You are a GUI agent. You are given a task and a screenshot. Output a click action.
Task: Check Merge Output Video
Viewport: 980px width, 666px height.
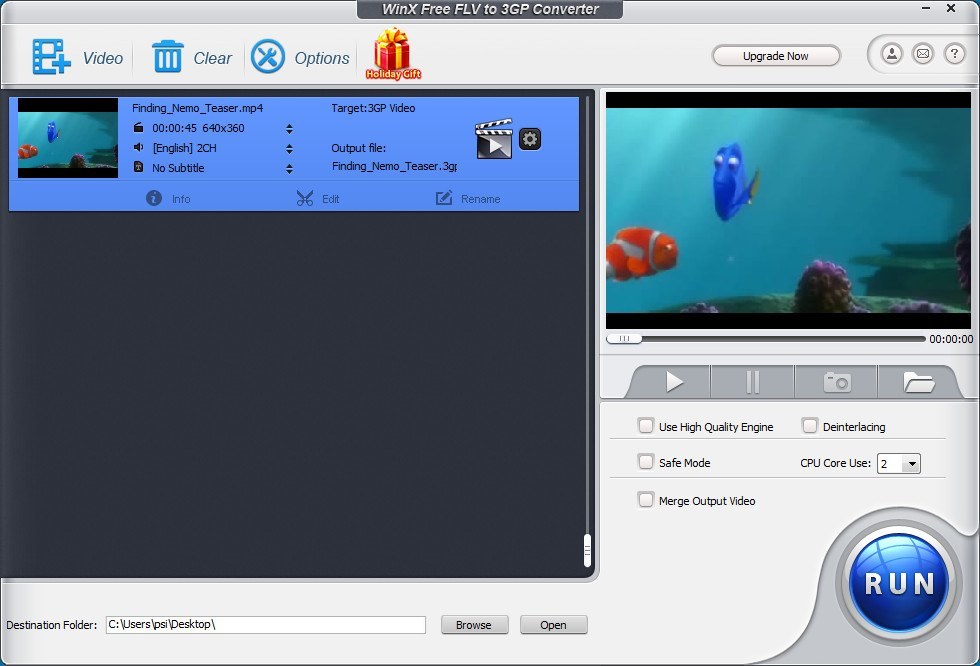point(646,499)
